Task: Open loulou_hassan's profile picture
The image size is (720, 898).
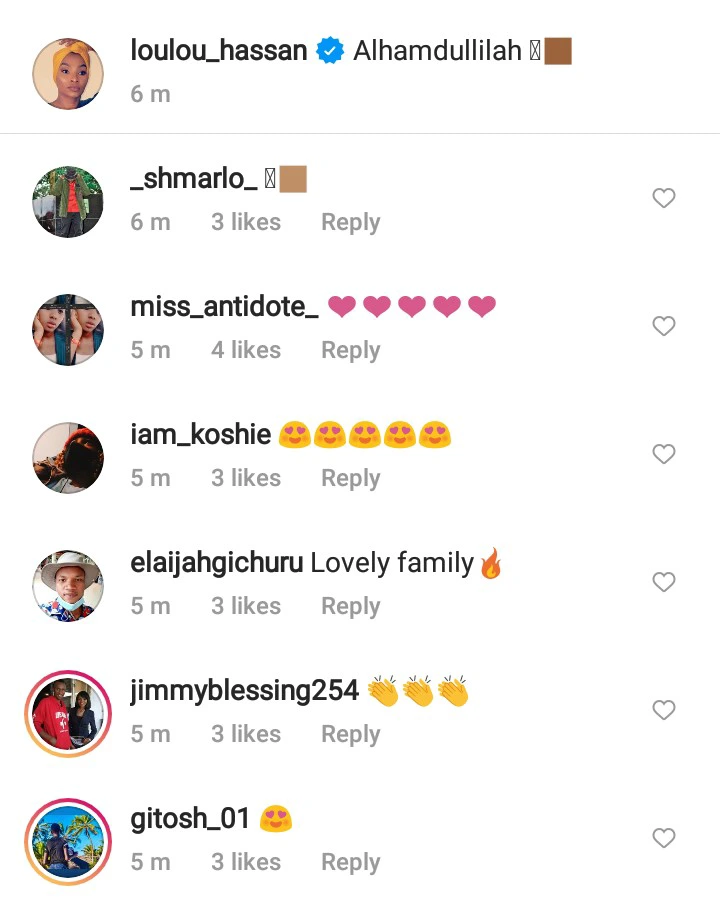Action: pyautogui.click(x=68, y=74)
